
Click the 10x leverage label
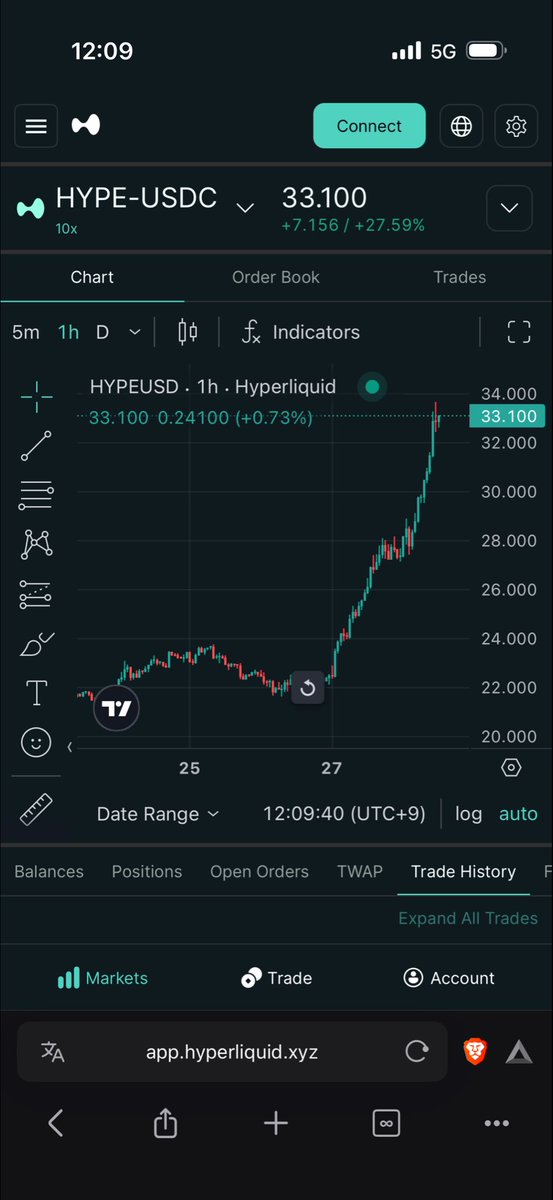[66, 228]
